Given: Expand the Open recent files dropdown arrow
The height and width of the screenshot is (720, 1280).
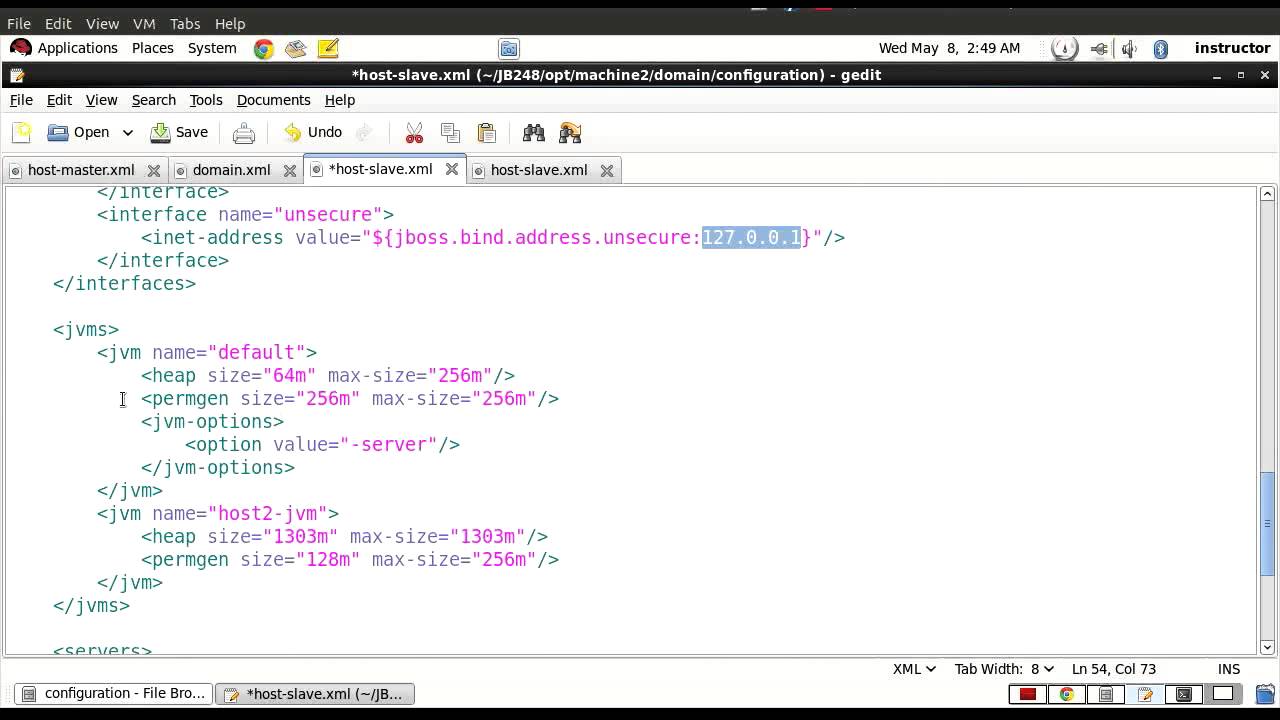Looking at the screenshot, I should (127, 132).
